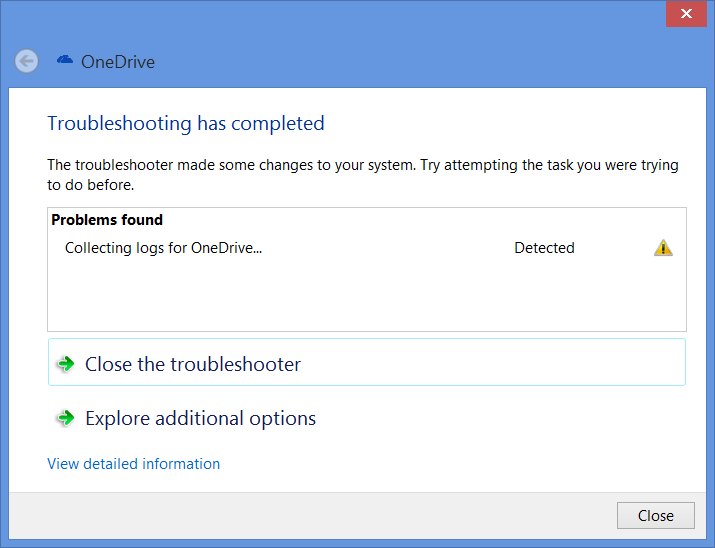Image resolution: width=715 pixels, height=548 pixels.
Task: Click green arrow beside Explore additional options
Action: [x=66, y=418]
